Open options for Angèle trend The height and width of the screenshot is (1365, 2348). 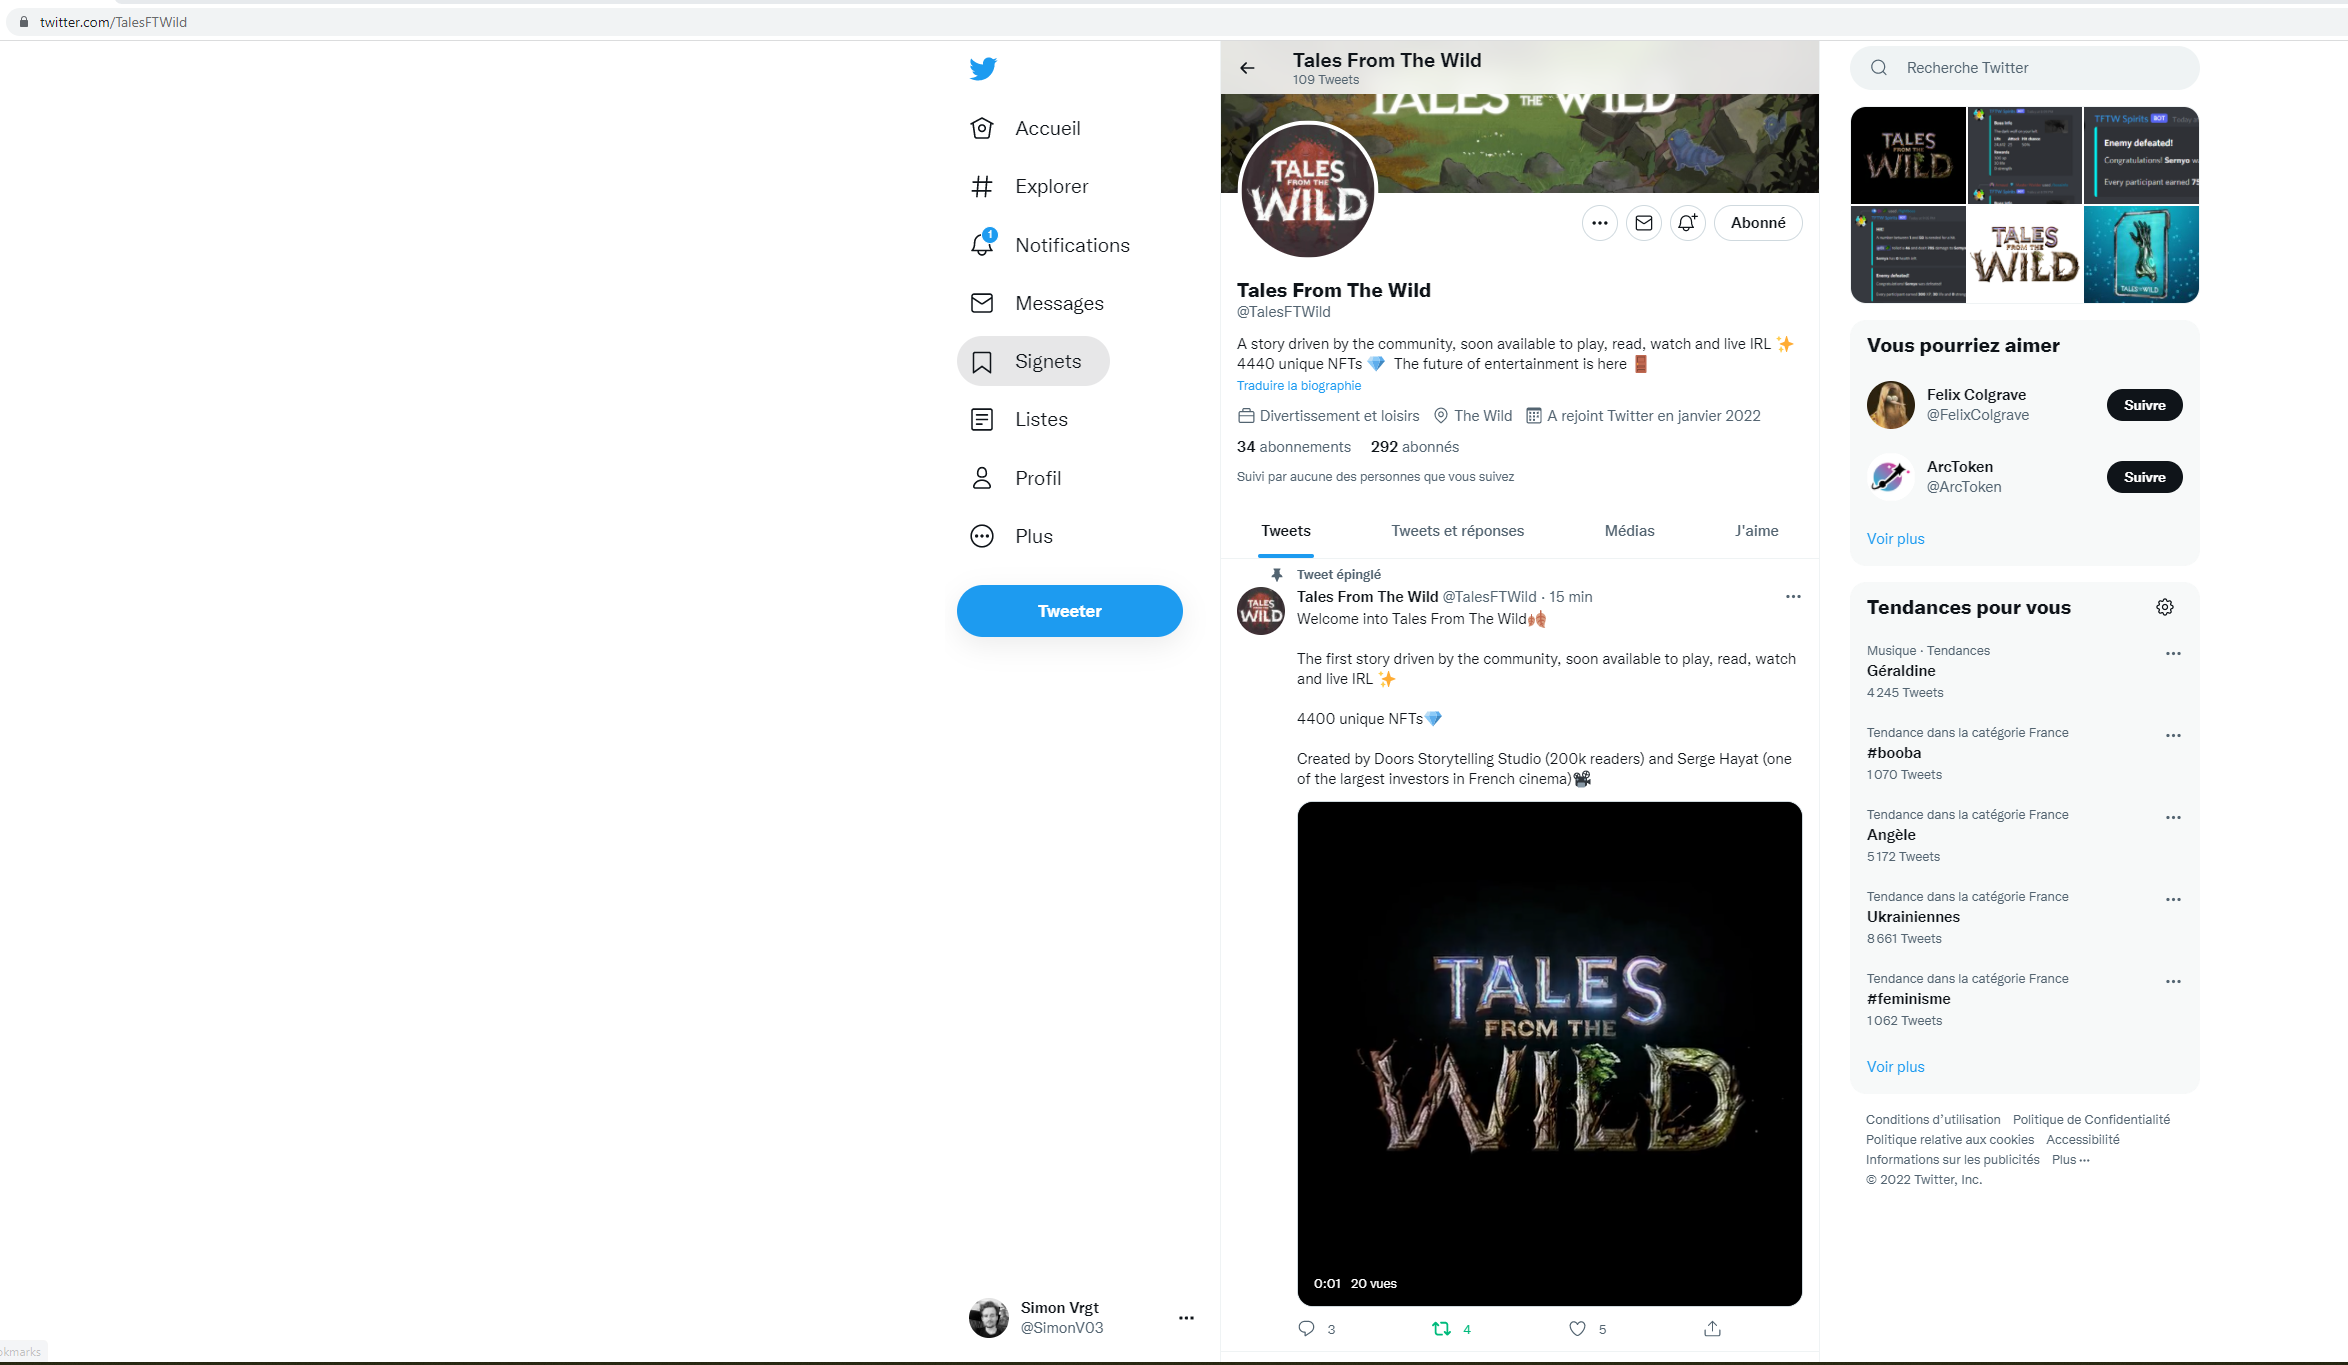click(2173, 817)
